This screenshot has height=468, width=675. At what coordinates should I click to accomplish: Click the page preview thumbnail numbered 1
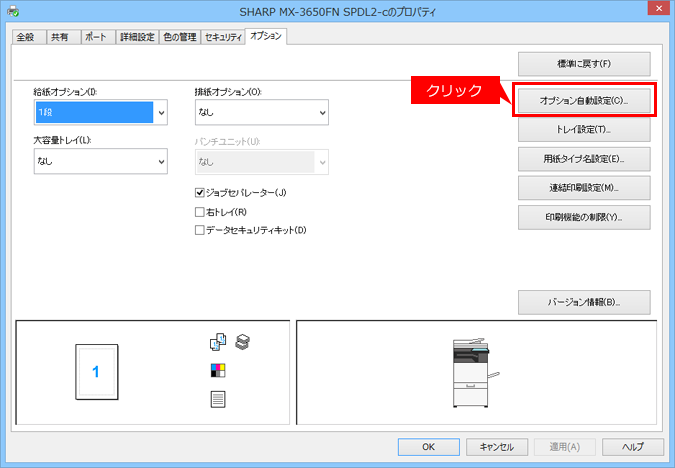[97, 372]
